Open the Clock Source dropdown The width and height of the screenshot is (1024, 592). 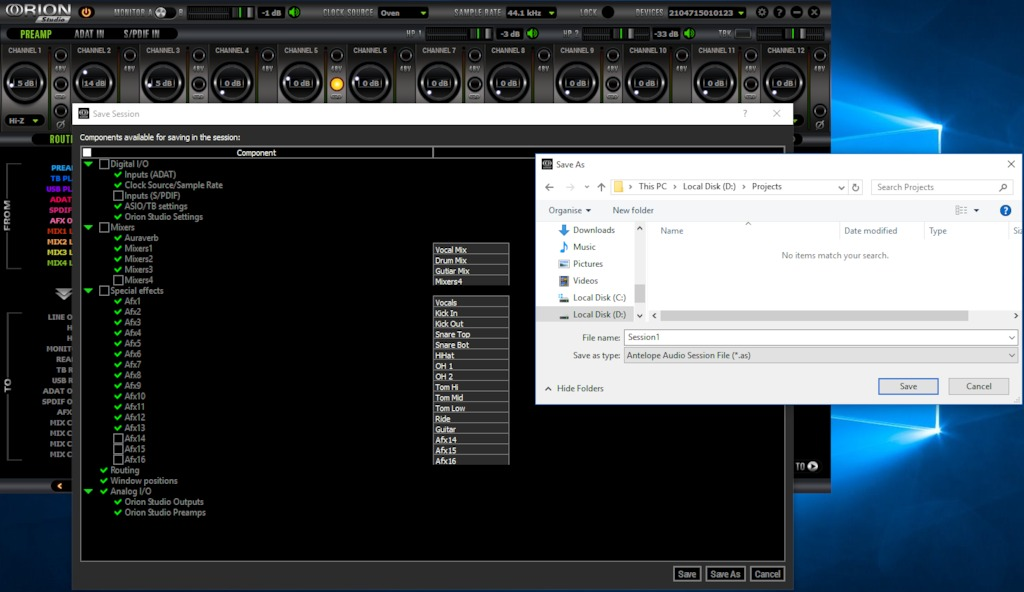tap(403, 12)
